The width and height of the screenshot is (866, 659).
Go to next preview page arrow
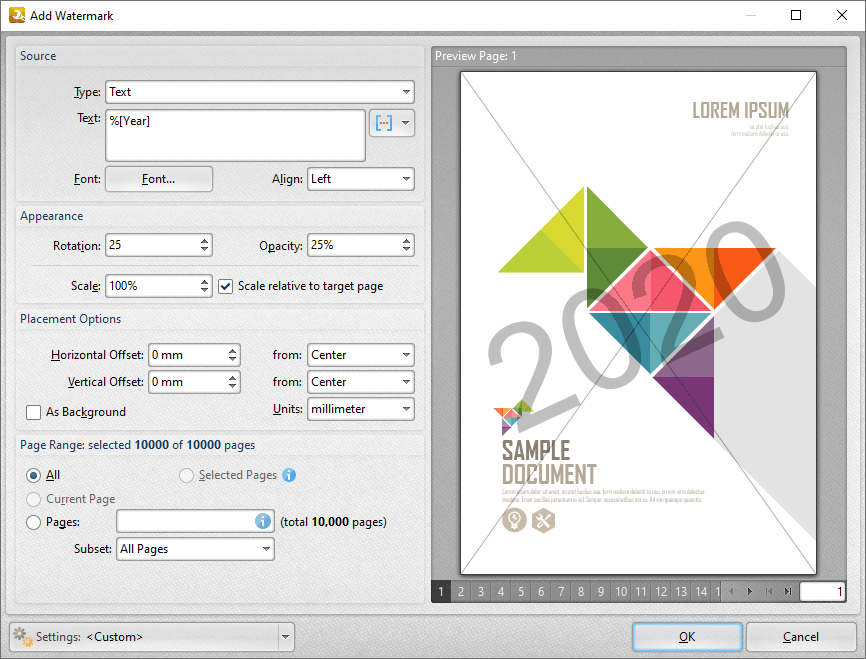750,592
